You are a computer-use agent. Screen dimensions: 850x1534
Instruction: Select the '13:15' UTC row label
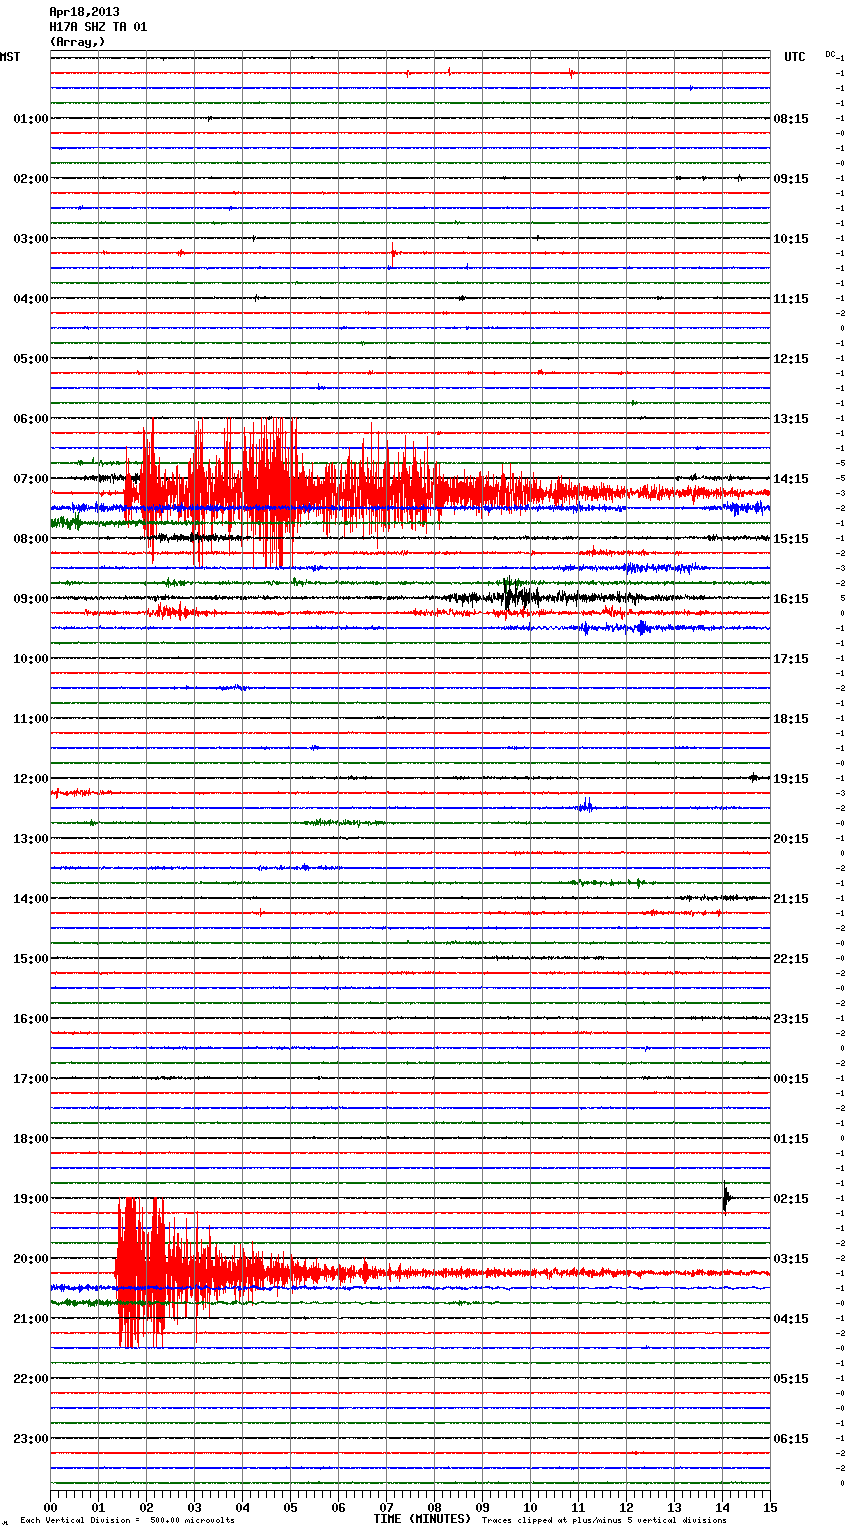click(791, 419)
